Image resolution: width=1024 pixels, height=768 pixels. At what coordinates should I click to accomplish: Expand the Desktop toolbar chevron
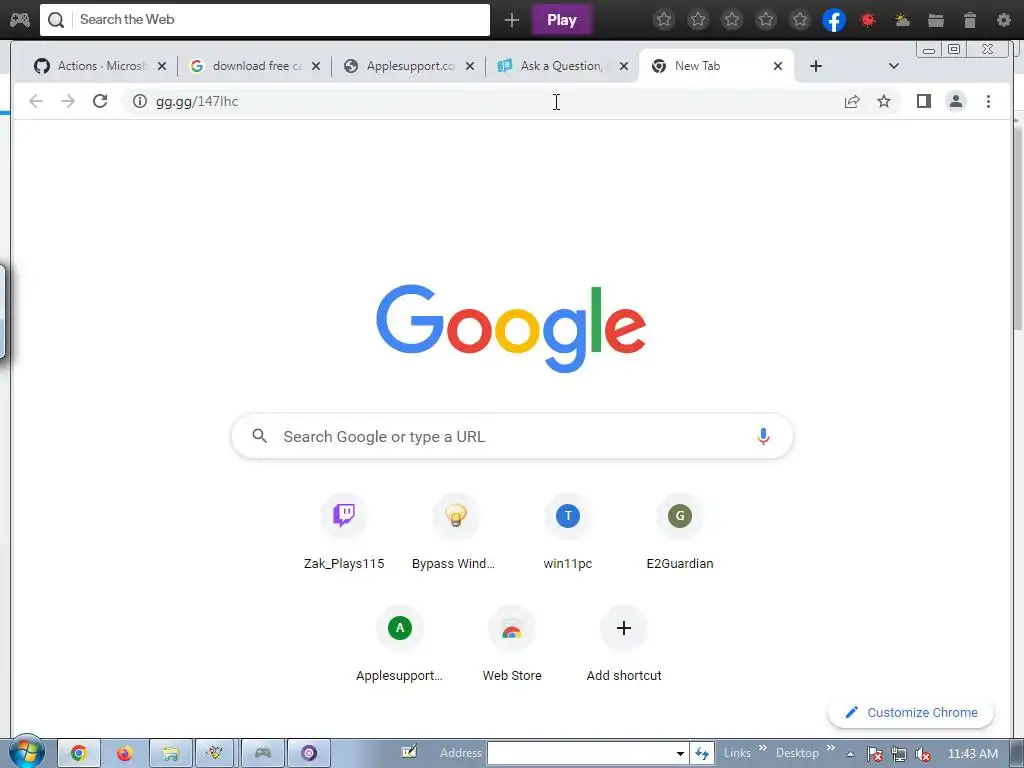pyautogui.click(x=831, y=748)
